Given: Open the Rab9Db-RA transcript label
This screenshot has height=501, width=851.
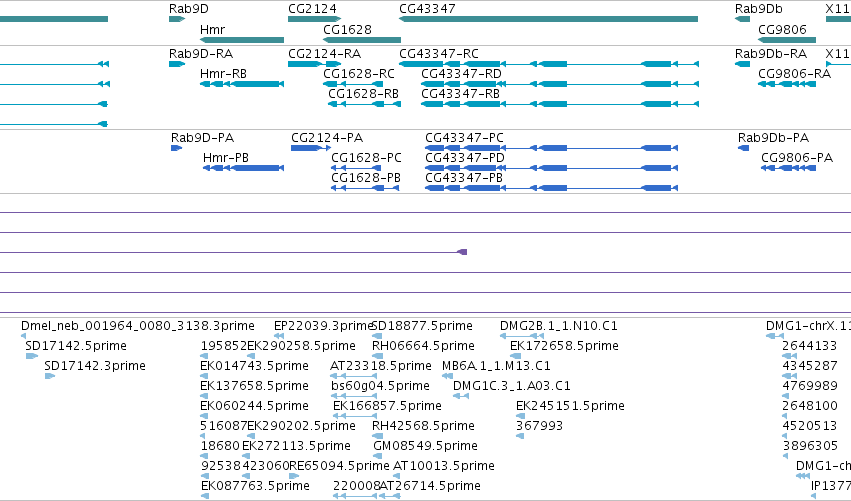Looking at the screenshot, I should tap(771, 54).
